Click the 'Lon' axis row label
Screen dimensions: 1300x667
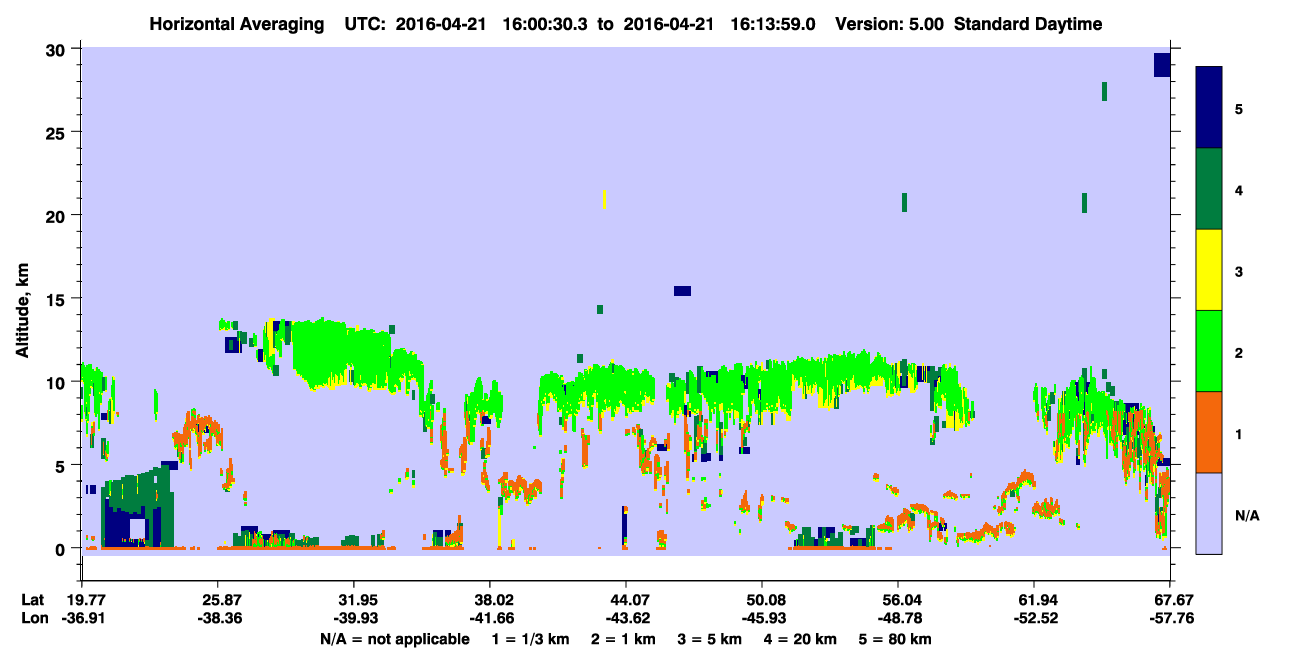pos(34,618)
